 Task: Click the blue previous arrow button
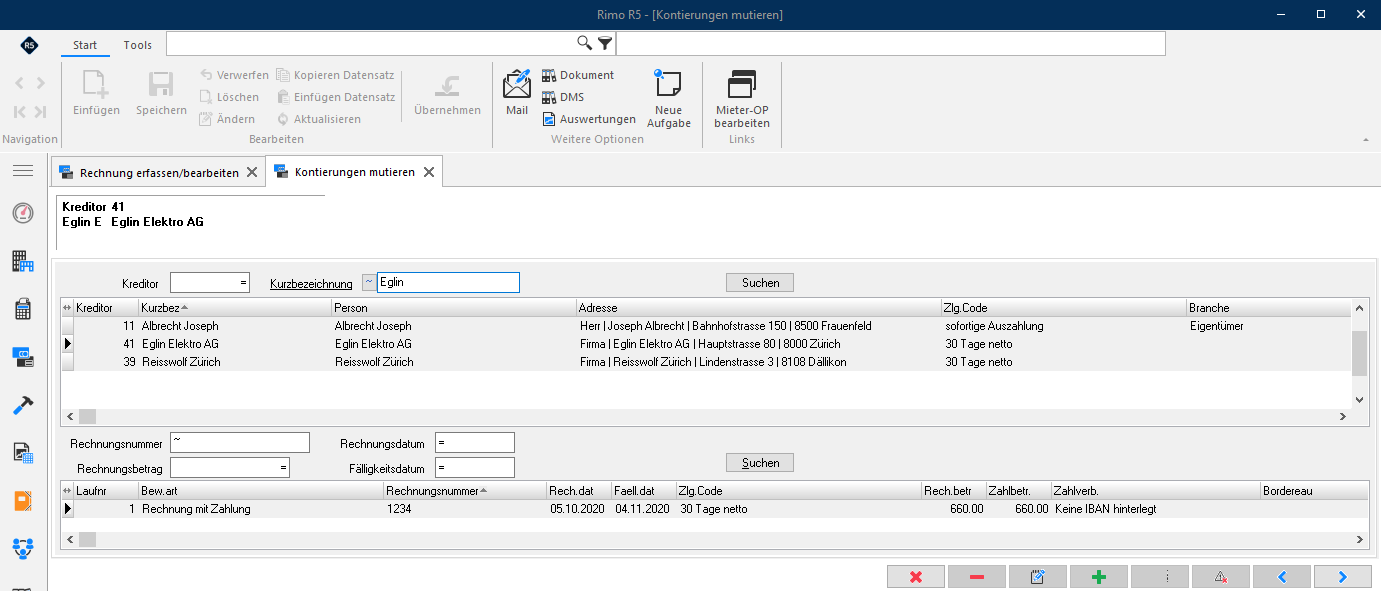click(1281, 577)
